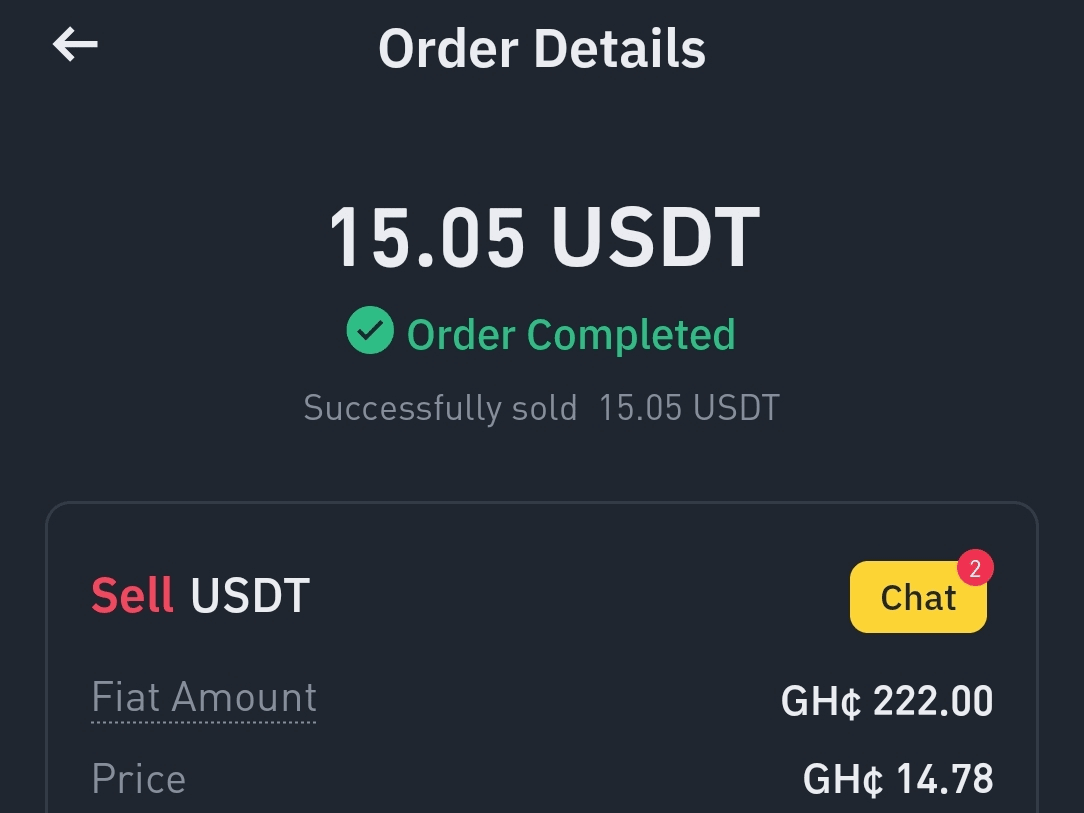Screen dimensions: 1084x813
Task: Click the Order Details page title
Action: pos(542,48)
